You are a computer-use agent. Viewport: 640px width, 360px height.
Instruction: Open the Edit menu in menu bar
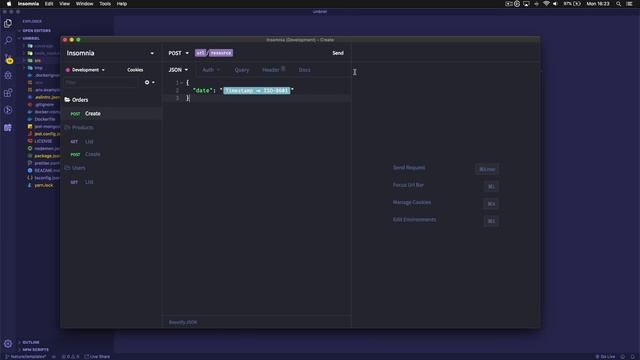(x=49, y=4)
